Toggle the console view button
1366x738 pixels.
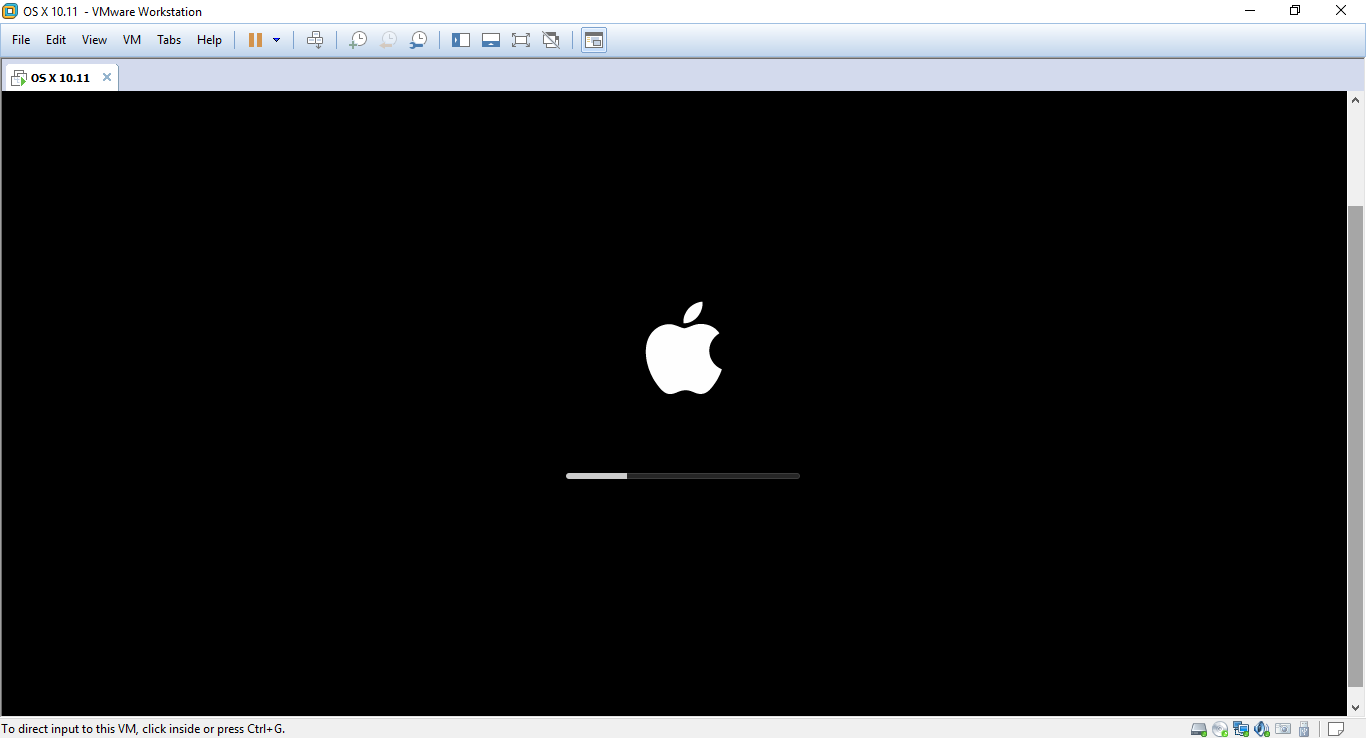(x=594, y=40)
